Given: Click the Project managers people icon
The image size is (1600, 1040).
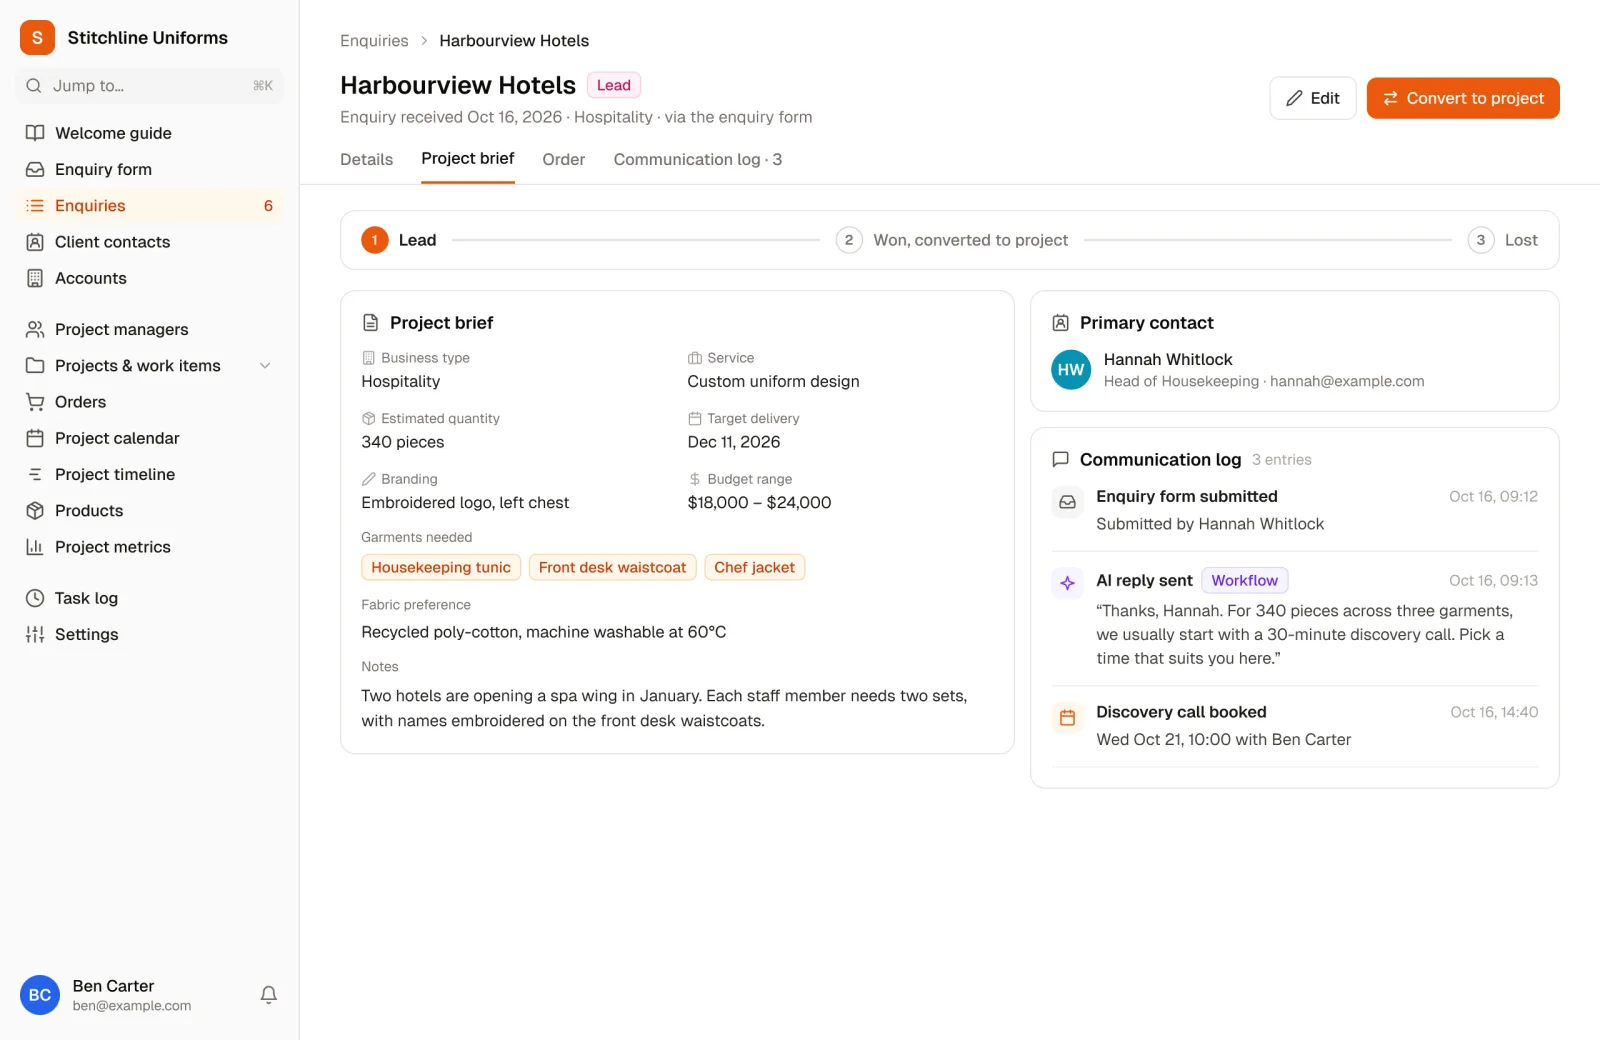Looking at the screenshot, I should 35,329.
